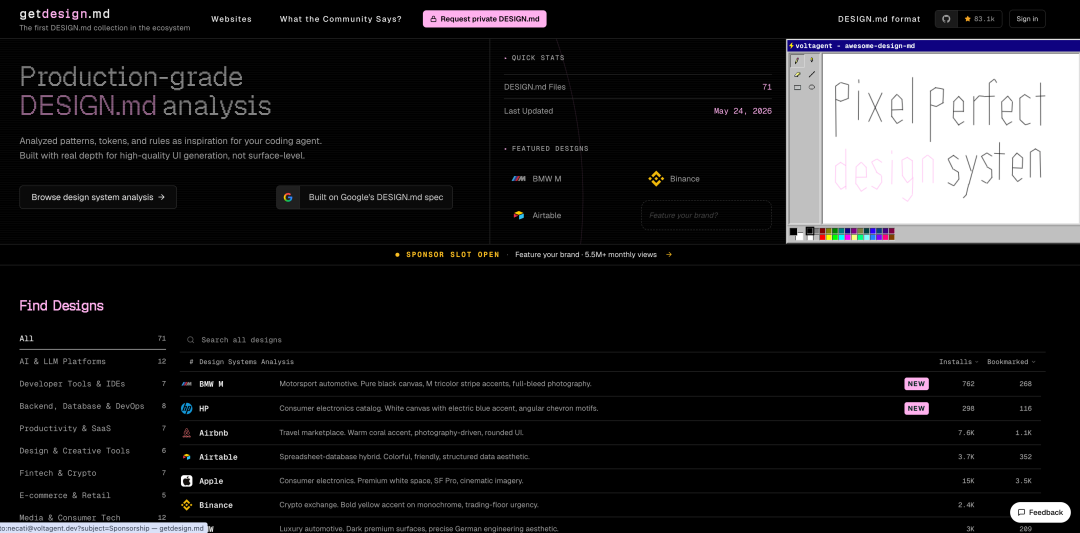The height and width of the screenshot is (533, 1080).
Task: Click SPONSOR SLOT OPEN banner text
Action: 453,254
